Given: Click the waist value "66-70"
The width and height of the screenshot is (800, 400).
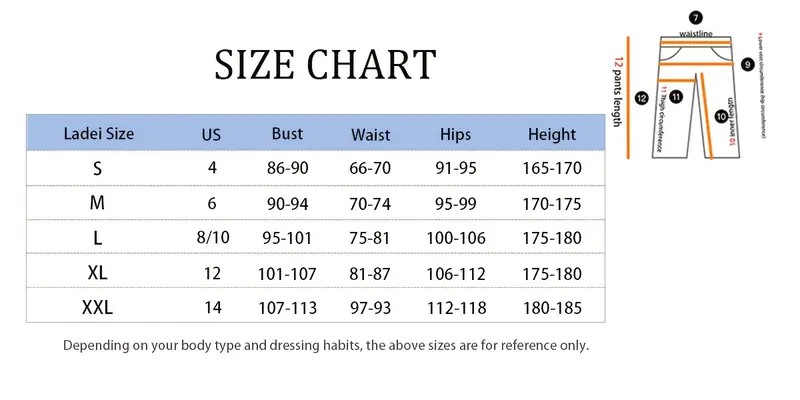Looking at the screenshot, I should pyautogui.click(x=370, y=168).
